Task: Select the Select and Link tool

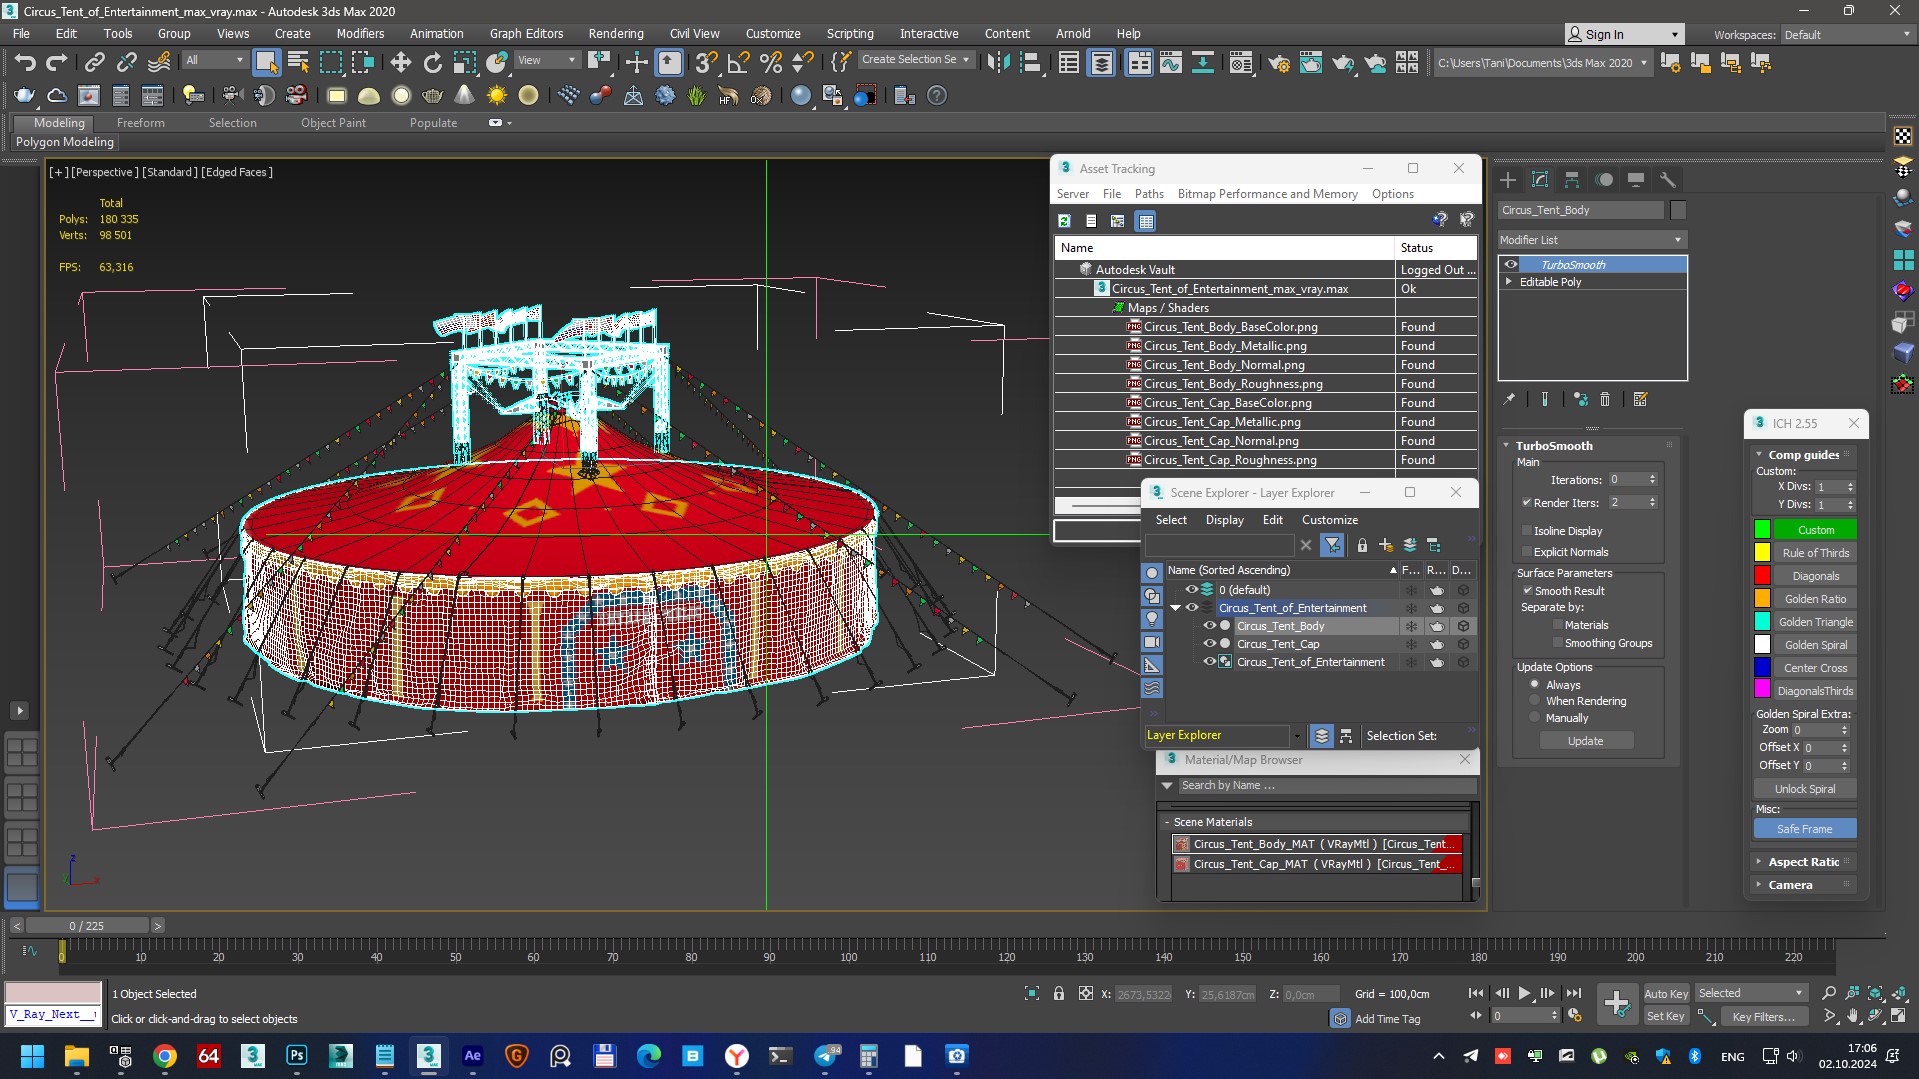Action: click(x=94, y=63)
